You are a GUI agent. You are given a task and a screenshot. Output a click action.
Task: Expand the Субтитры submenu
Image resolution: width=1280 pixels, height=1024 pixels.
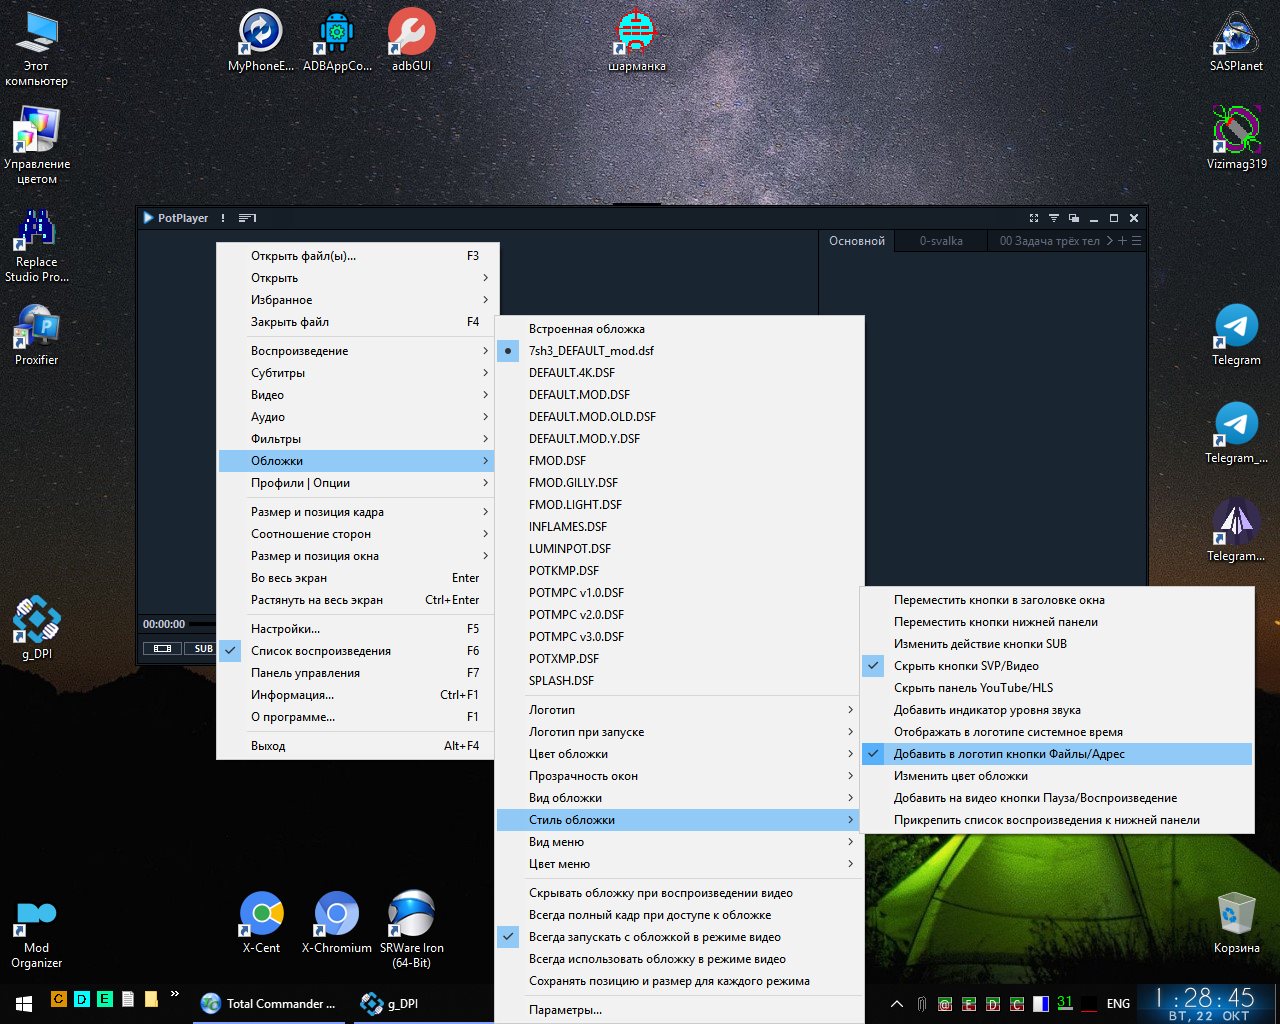355,373
